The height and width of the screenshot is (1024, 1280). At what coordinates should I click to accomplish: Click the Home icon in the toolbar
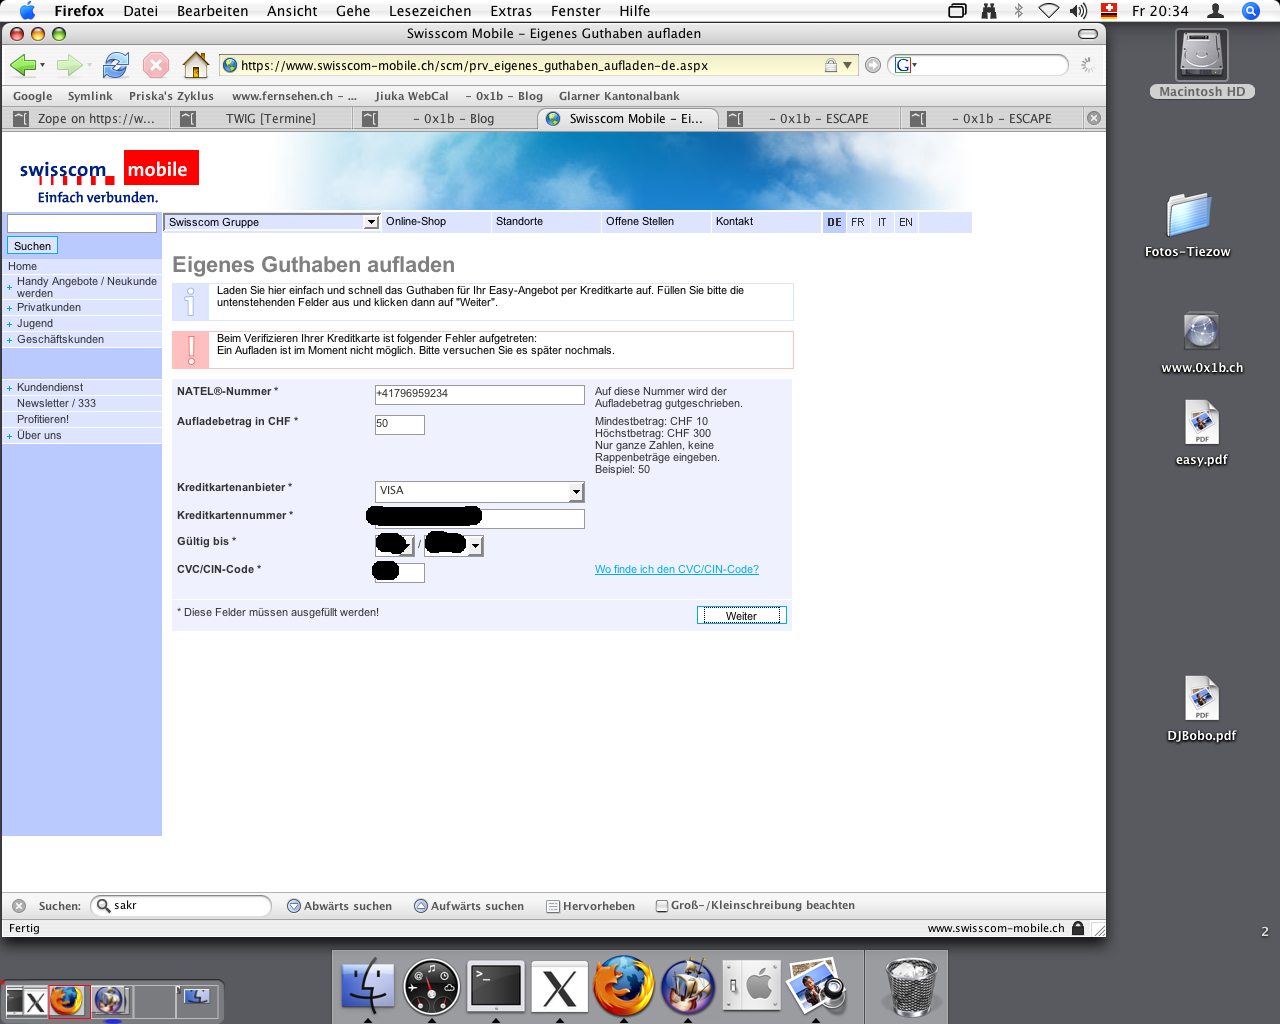tap(196, 66)
